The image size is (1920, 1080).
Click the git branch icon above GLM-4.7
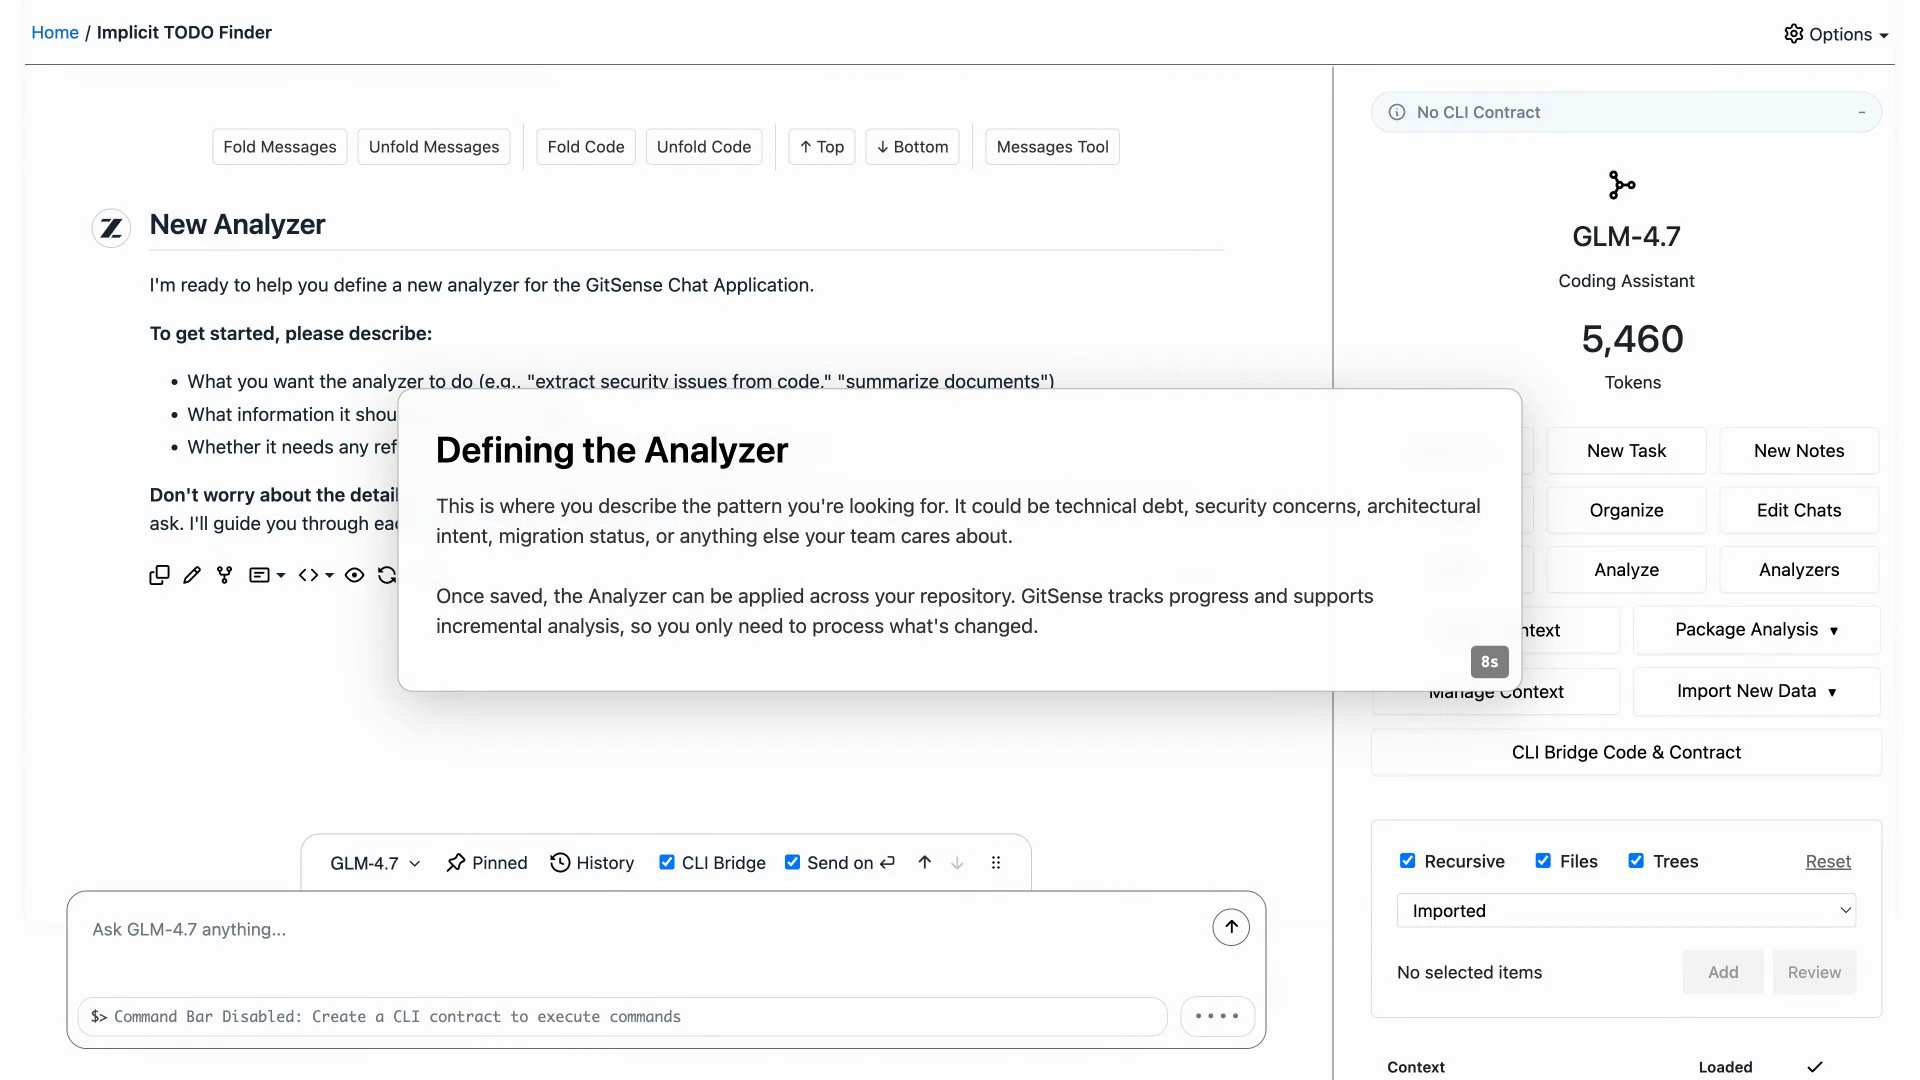click(x=1622, y=185)
